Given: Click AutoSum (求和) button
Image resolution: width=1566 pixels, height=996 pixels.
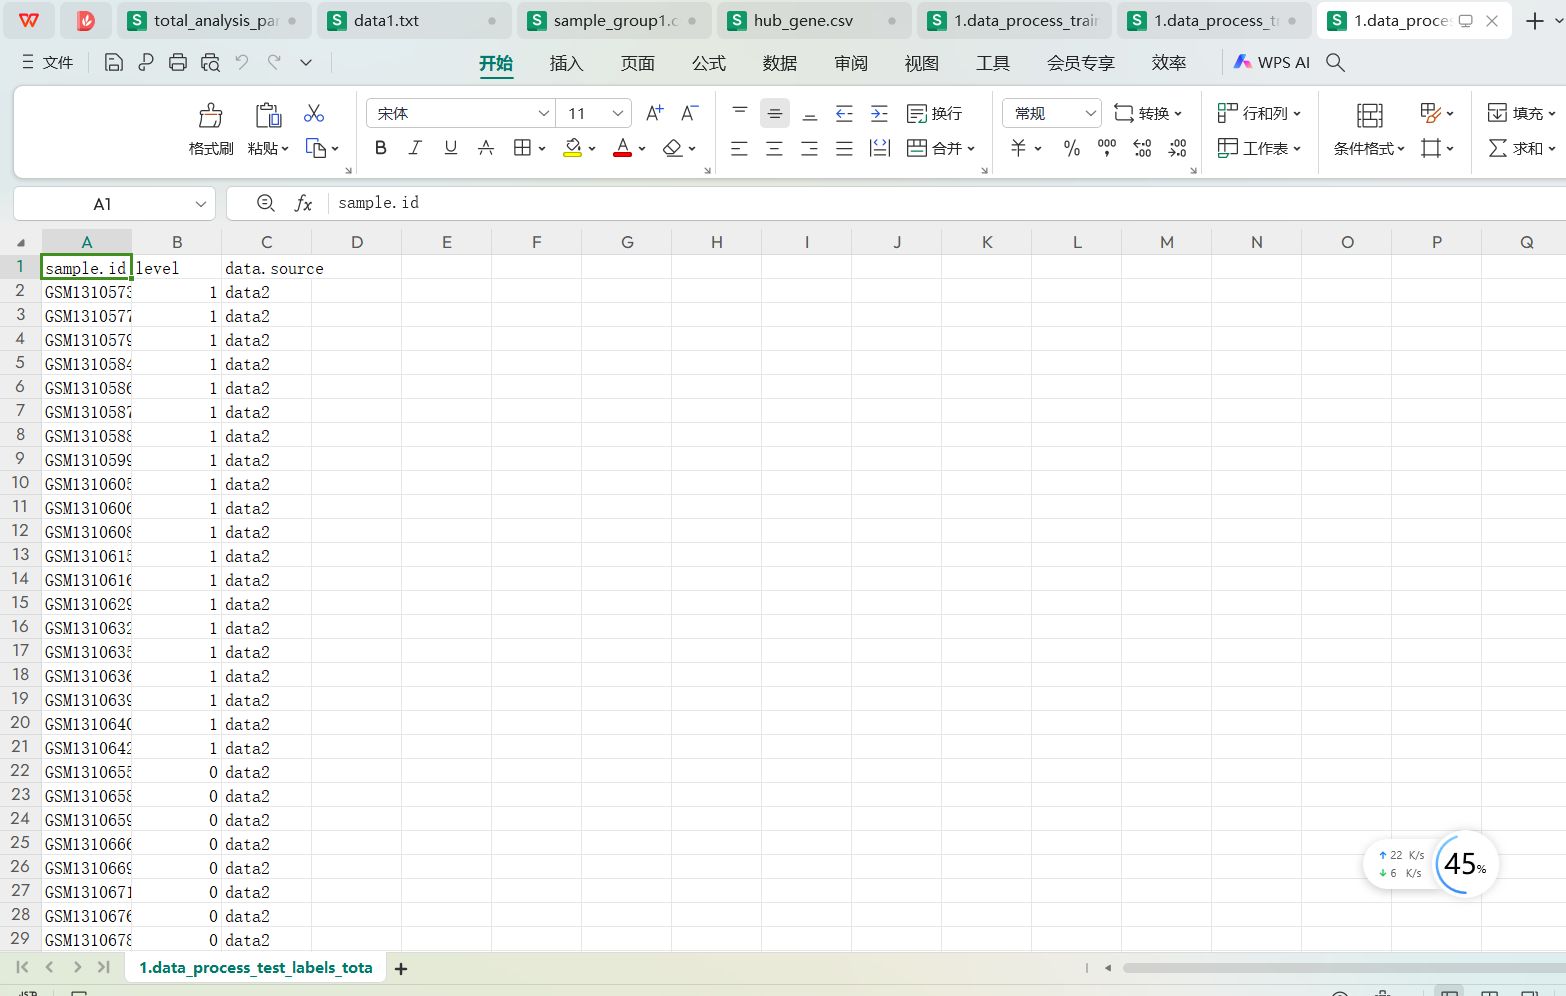Looking at the screenshot, I should pyautogui.click(x=1522, y=148).
